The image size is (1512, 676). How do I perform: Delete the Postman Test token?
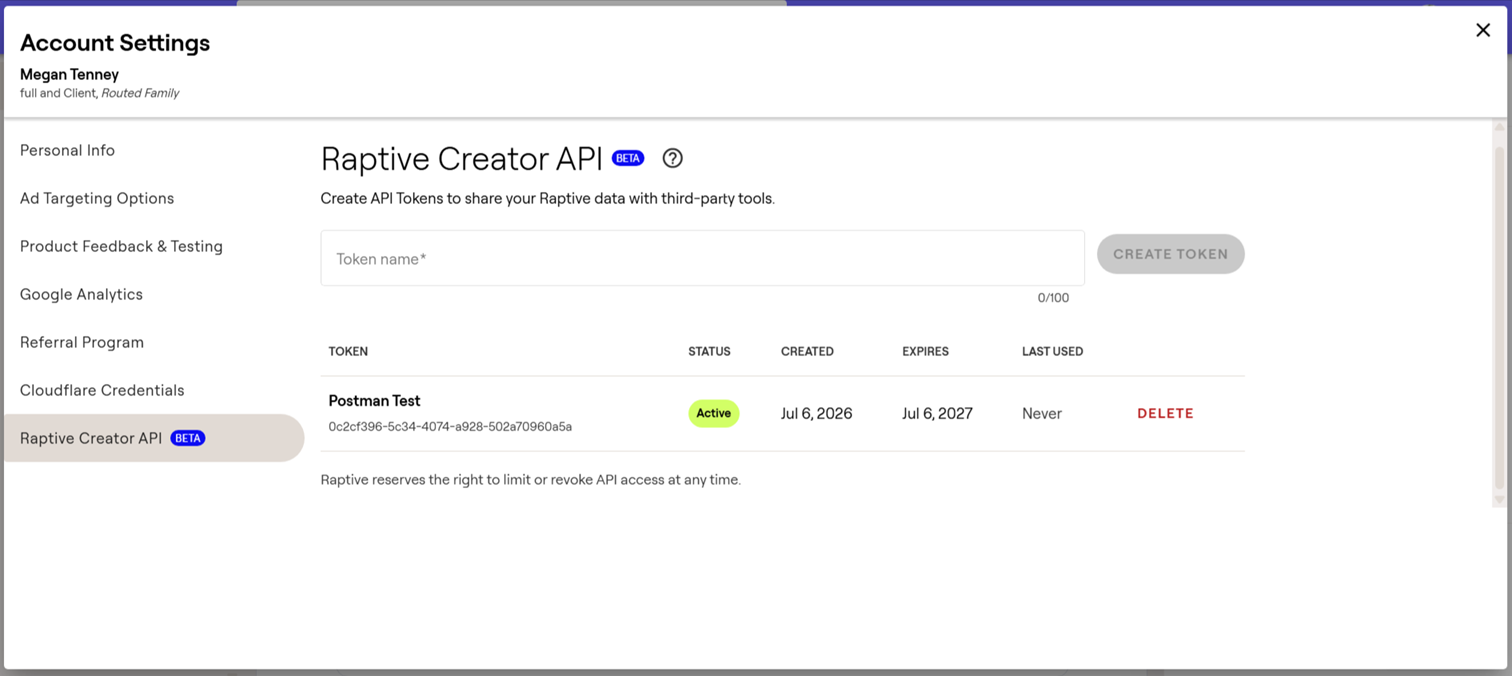pos(1165,413)
